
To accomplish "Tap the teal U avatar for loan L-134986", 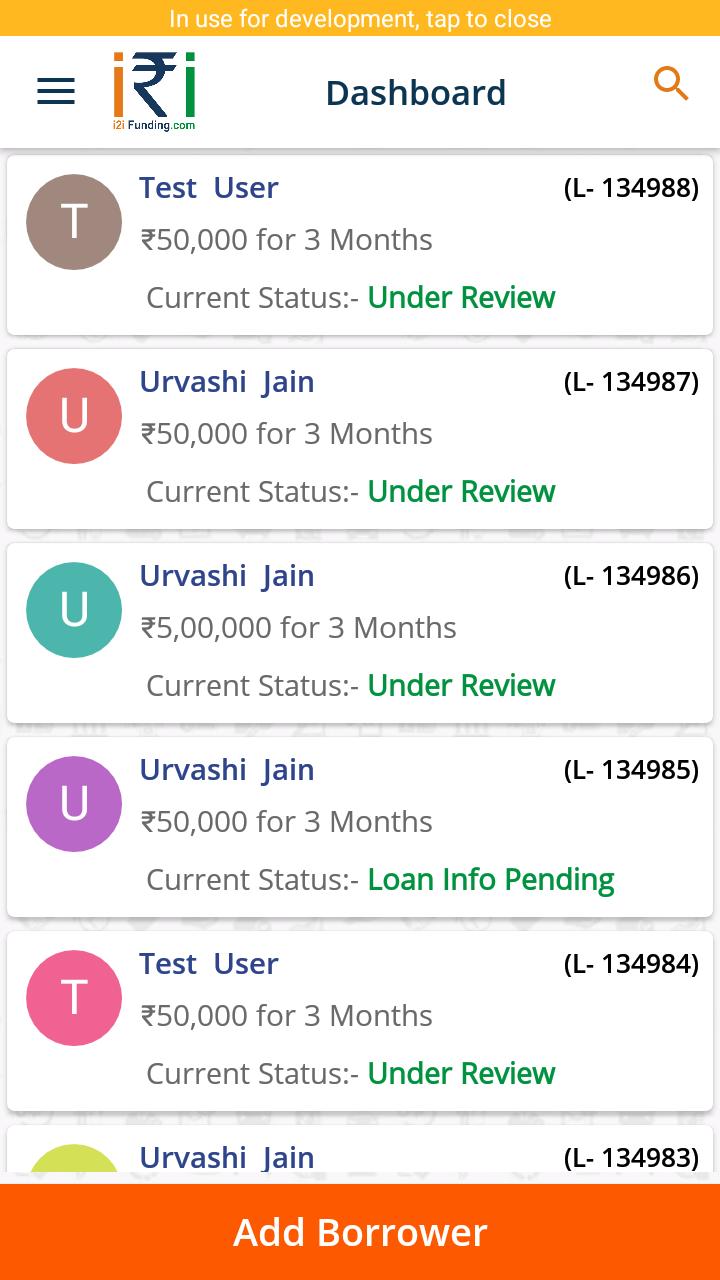I will click(x=74, y=610).
